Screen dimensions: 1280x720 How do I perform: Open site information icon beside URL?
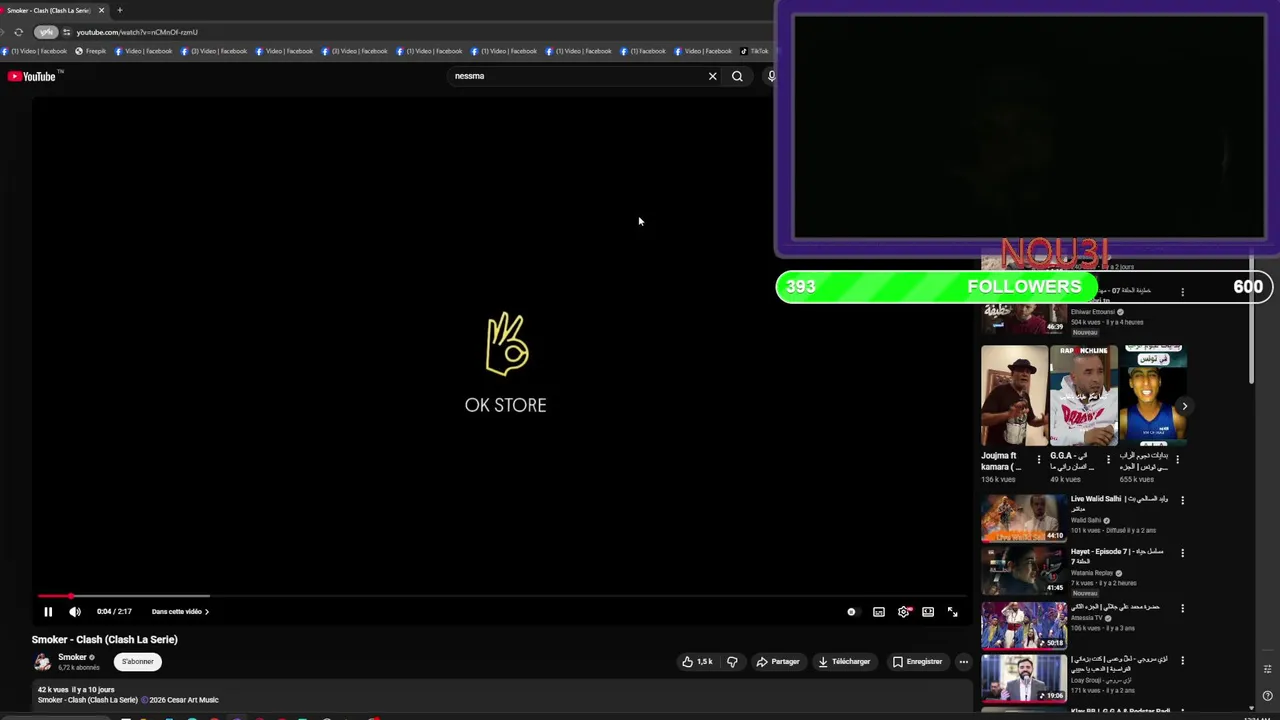67,32
